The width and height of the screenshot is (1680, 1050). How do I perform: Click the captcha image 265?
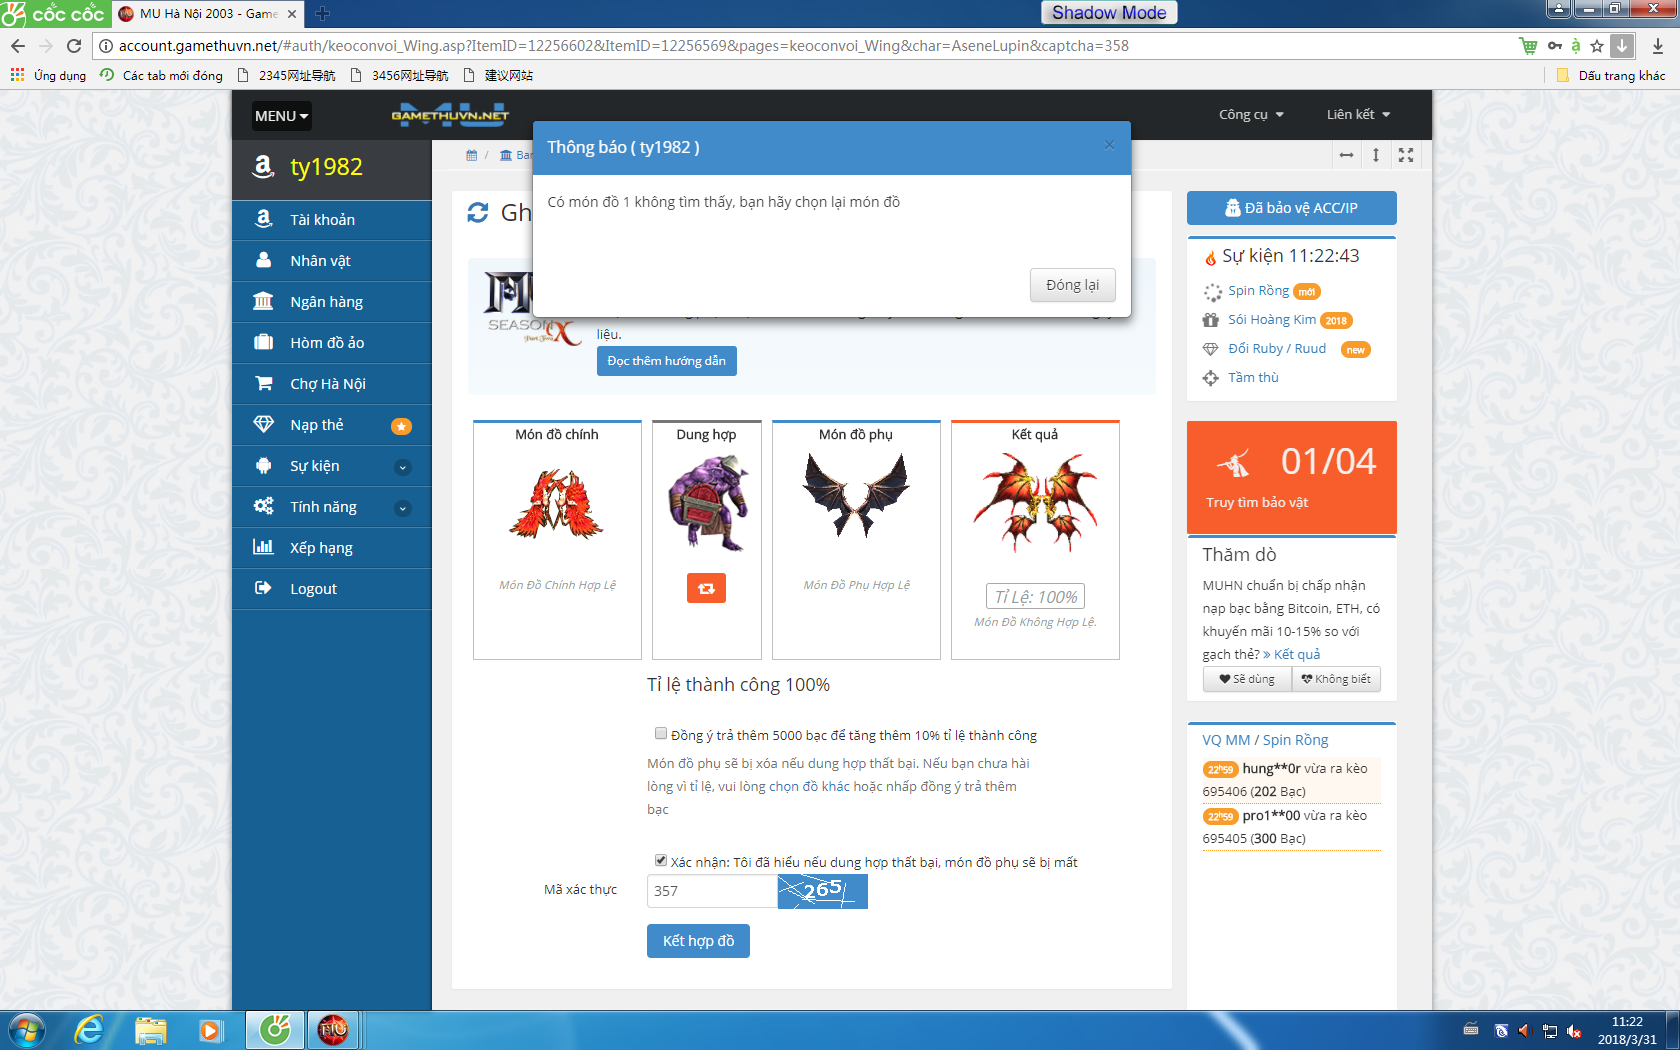(x=823, y=891)
